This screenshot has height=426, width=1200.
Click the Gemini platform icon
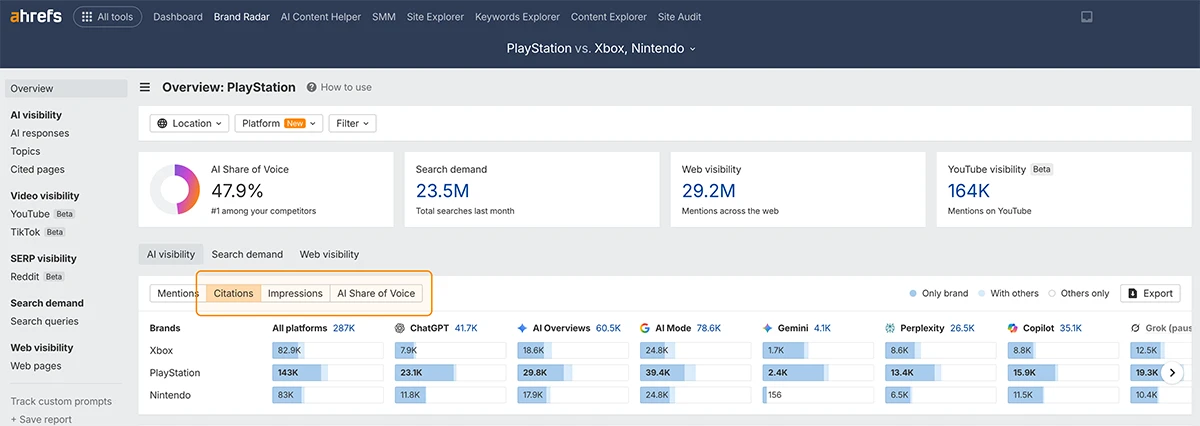[x=768, y=328]
